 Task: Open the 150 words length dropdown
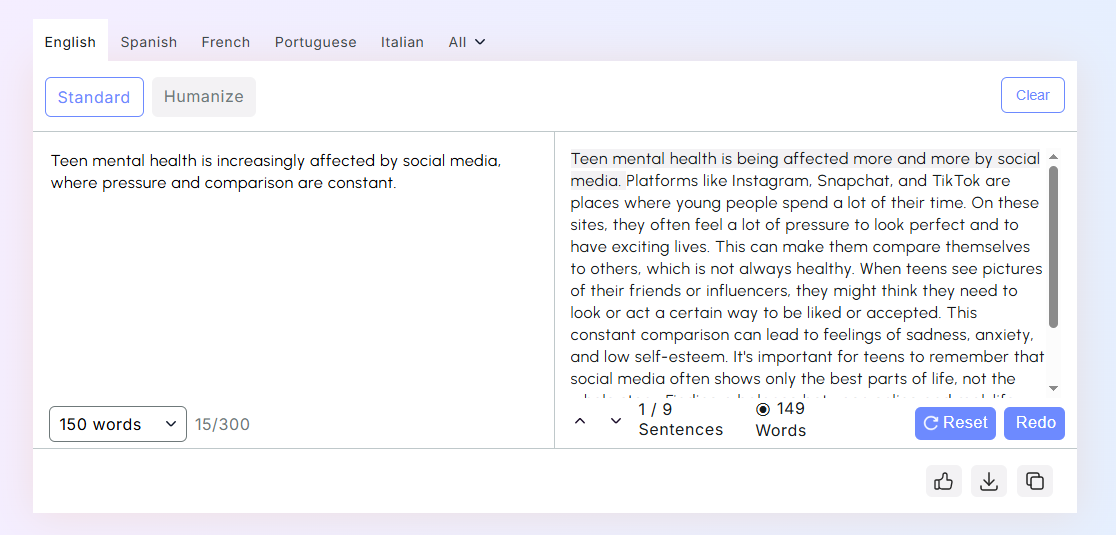click(x=118, y=424)
